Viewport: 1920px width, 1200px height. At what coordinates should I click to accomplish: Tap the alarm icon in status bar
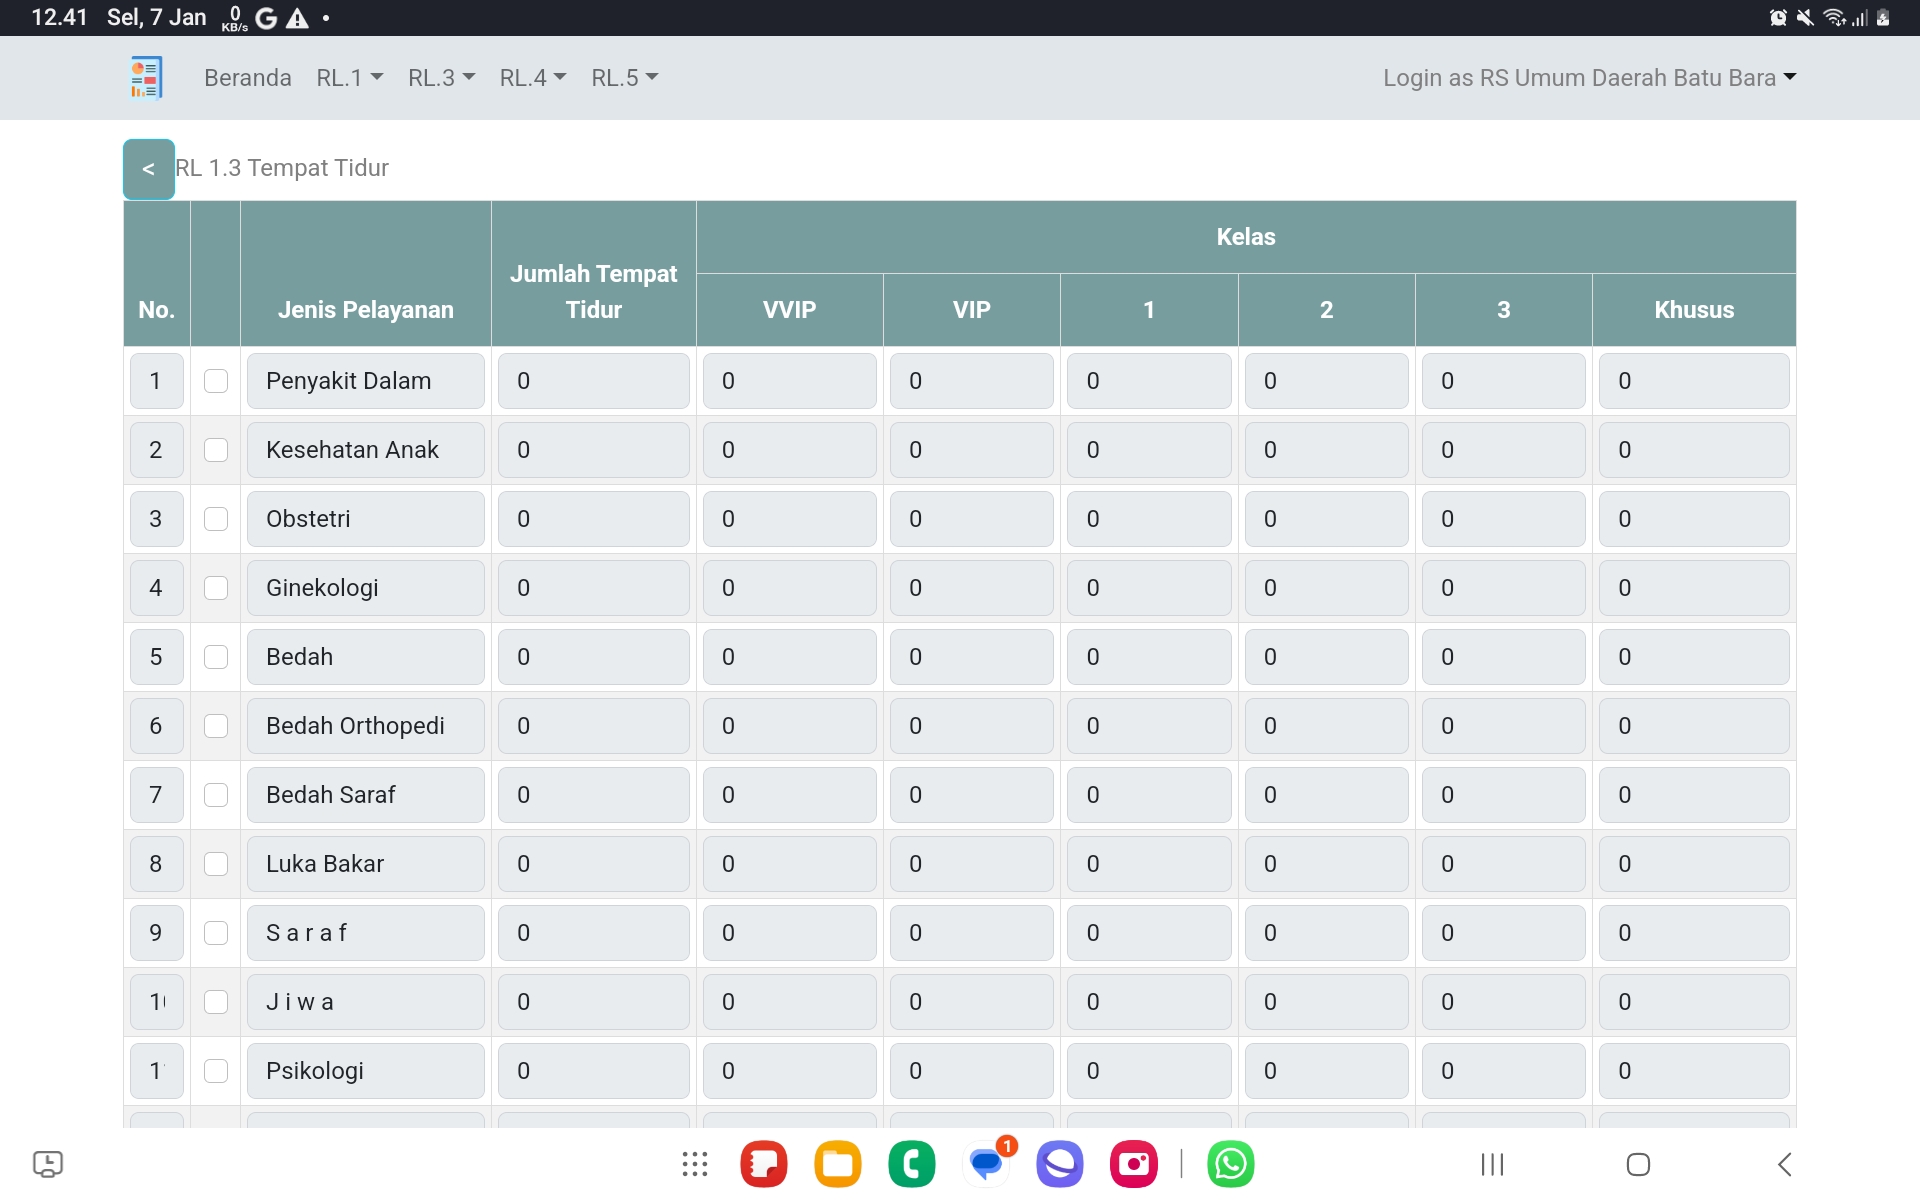[1778, 18]
